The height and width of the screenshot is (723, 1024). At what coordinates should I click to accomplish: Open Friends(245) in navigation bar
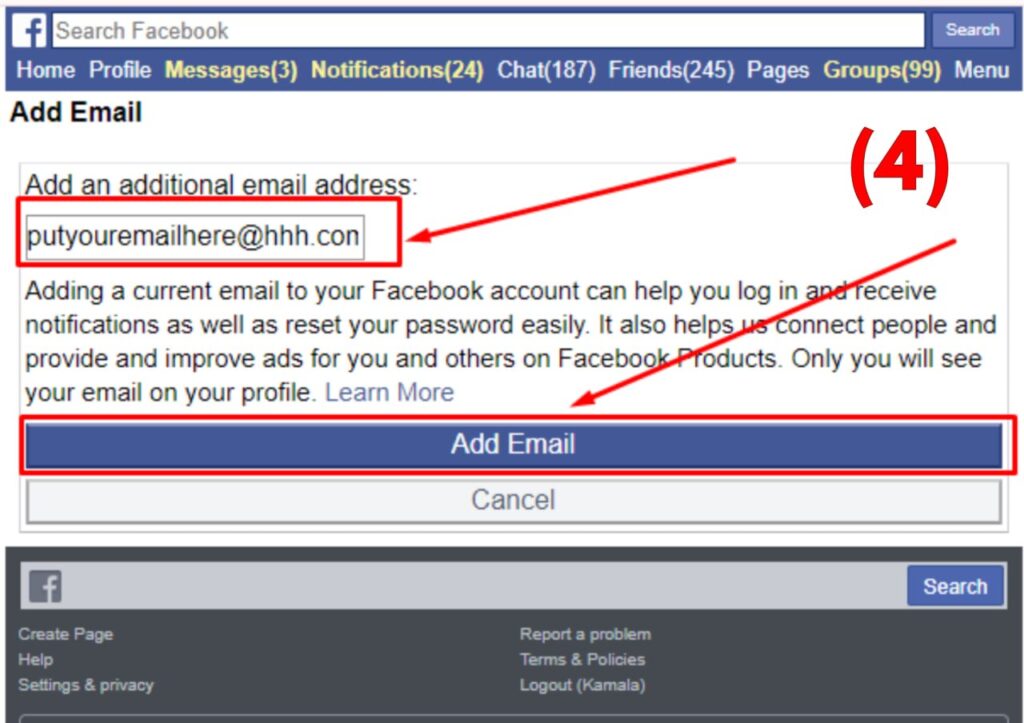click(671, 70)
